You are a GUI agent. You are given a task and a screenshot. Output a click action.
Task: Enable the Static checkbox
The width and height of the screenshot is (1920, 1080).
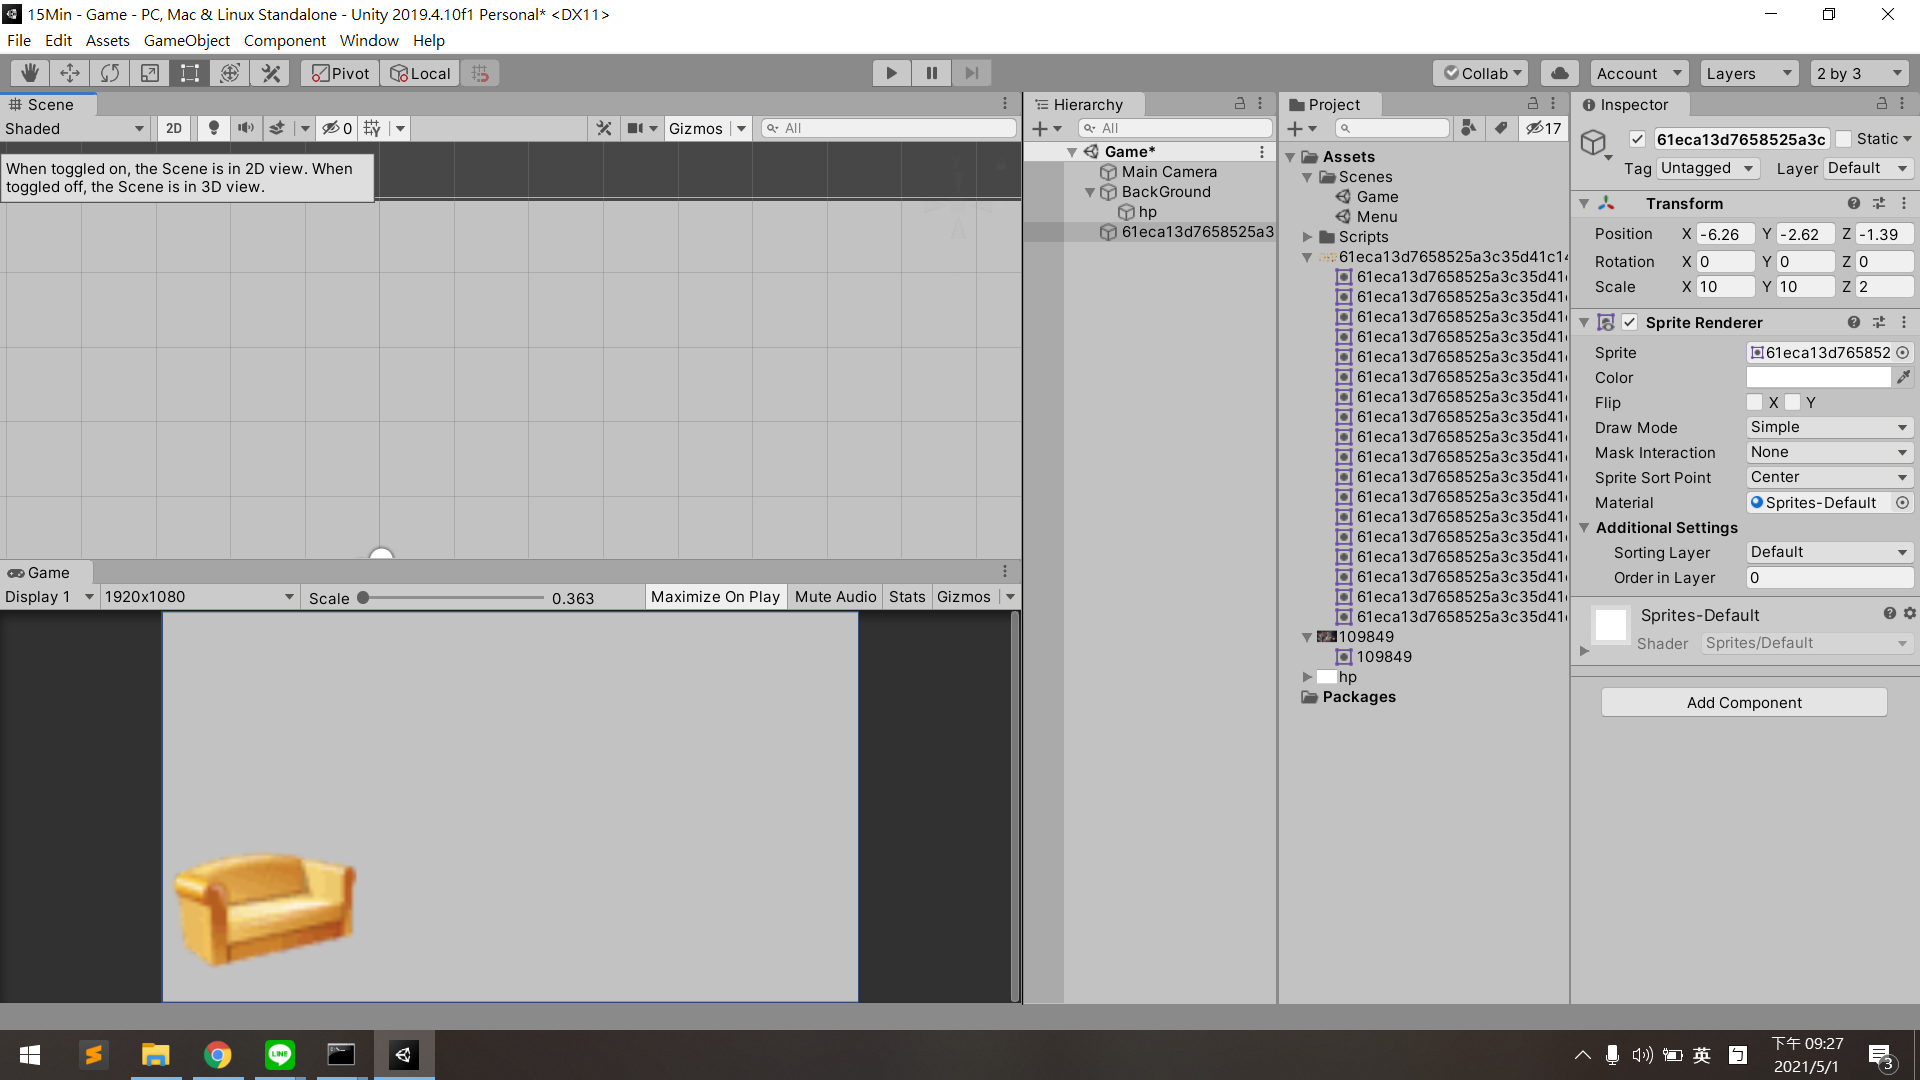click(x=1844, y=139)
